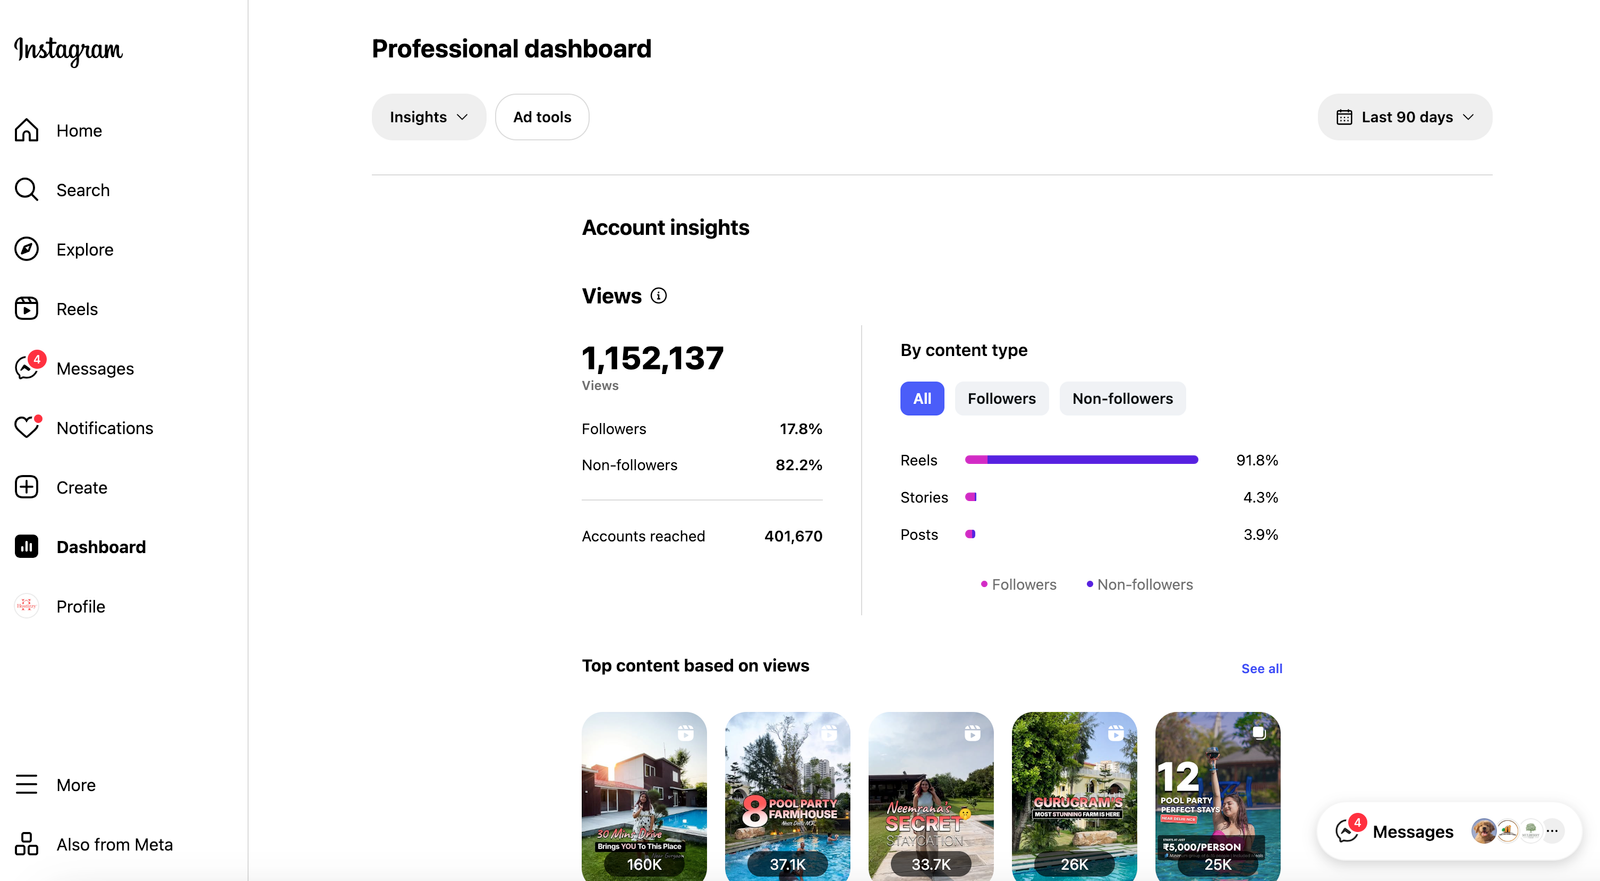This screenshot has width=1600, height=881.
Task: Click carousel icon on 25K thumbnail
Action: coord(1260,733)
